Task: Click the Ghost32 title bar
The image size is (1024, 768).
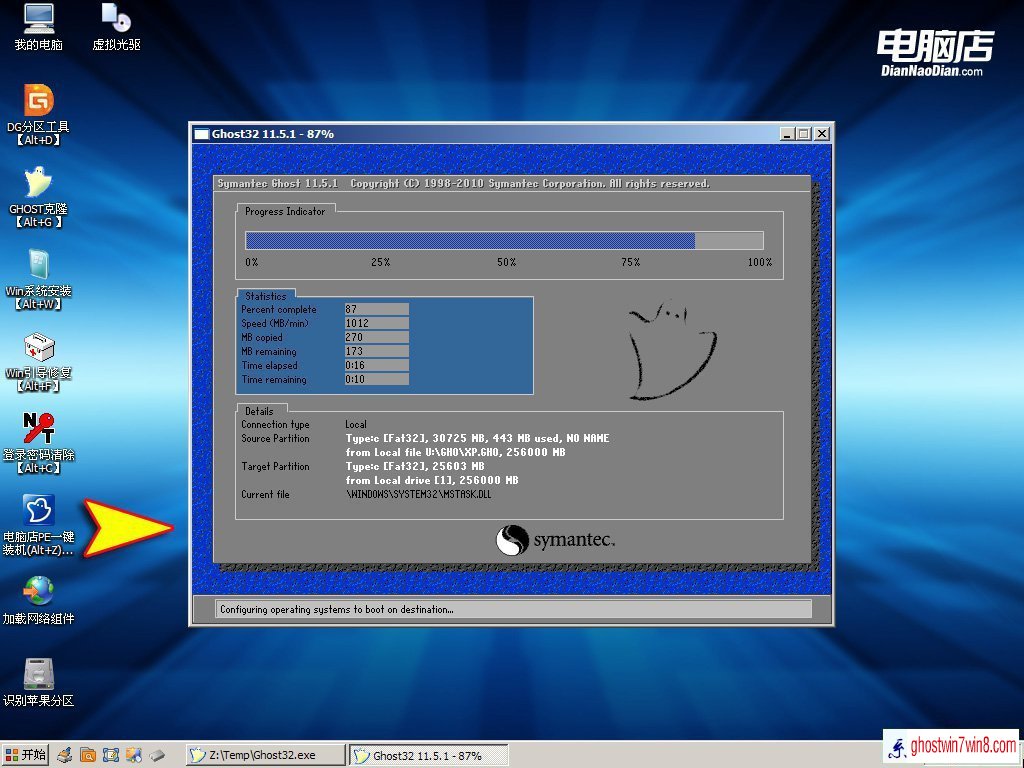Action: tap(480, 134)
